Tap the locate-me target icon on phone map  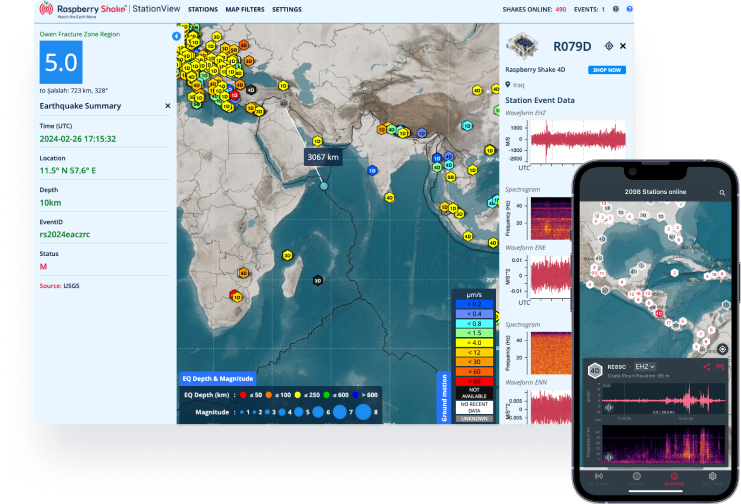(722, 349)
